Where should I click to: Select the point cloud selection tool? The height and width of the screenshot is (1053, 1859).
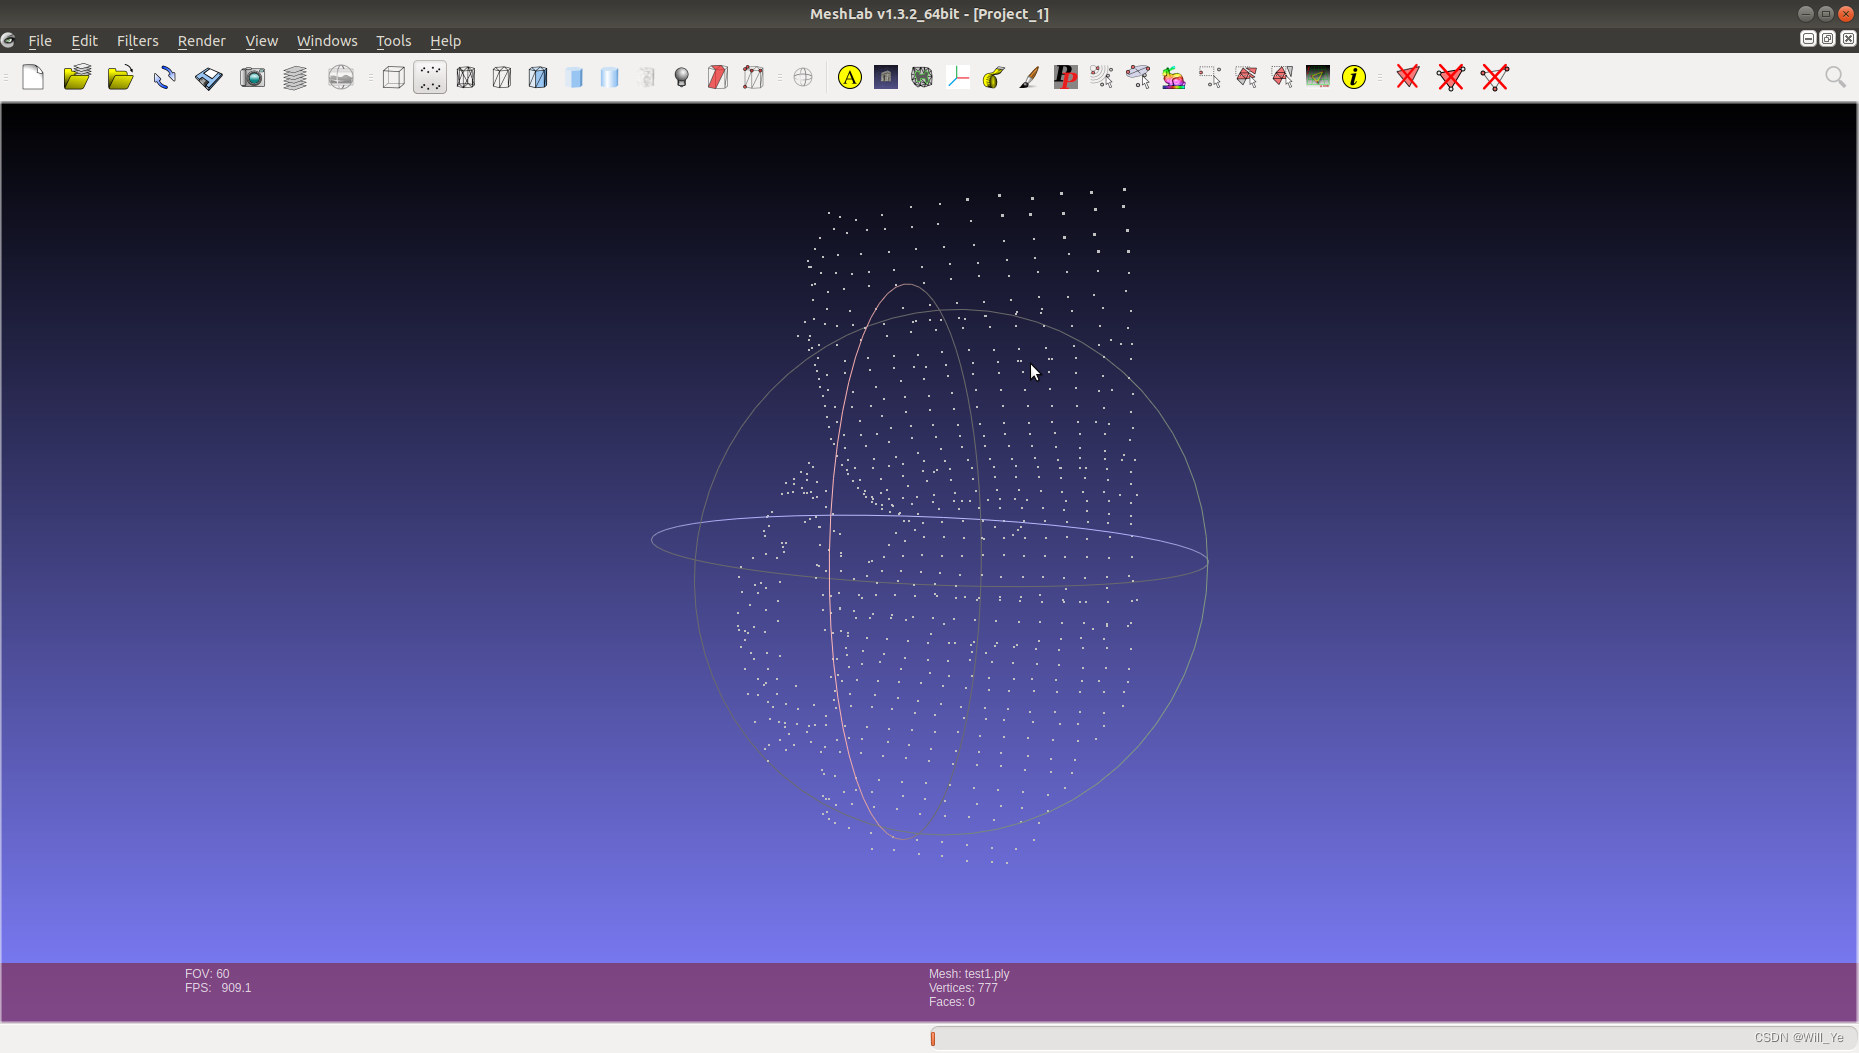[x=1102, y=77]
